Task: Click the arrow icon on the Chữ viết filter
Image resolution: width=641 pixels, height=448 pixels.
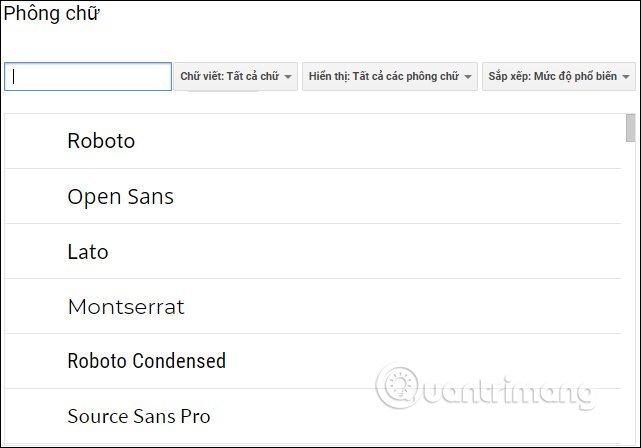Action: pyautogui.click(x=288, y=77)
